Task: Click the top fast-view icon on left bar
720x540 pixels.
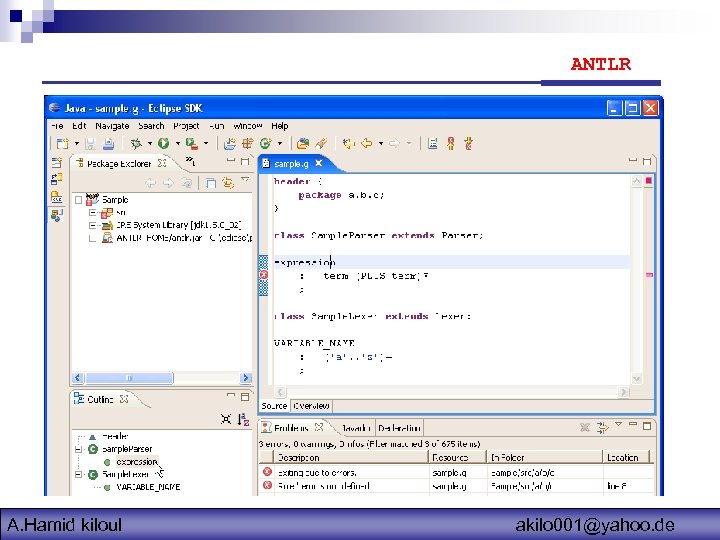Action: (x=56, y=162)
